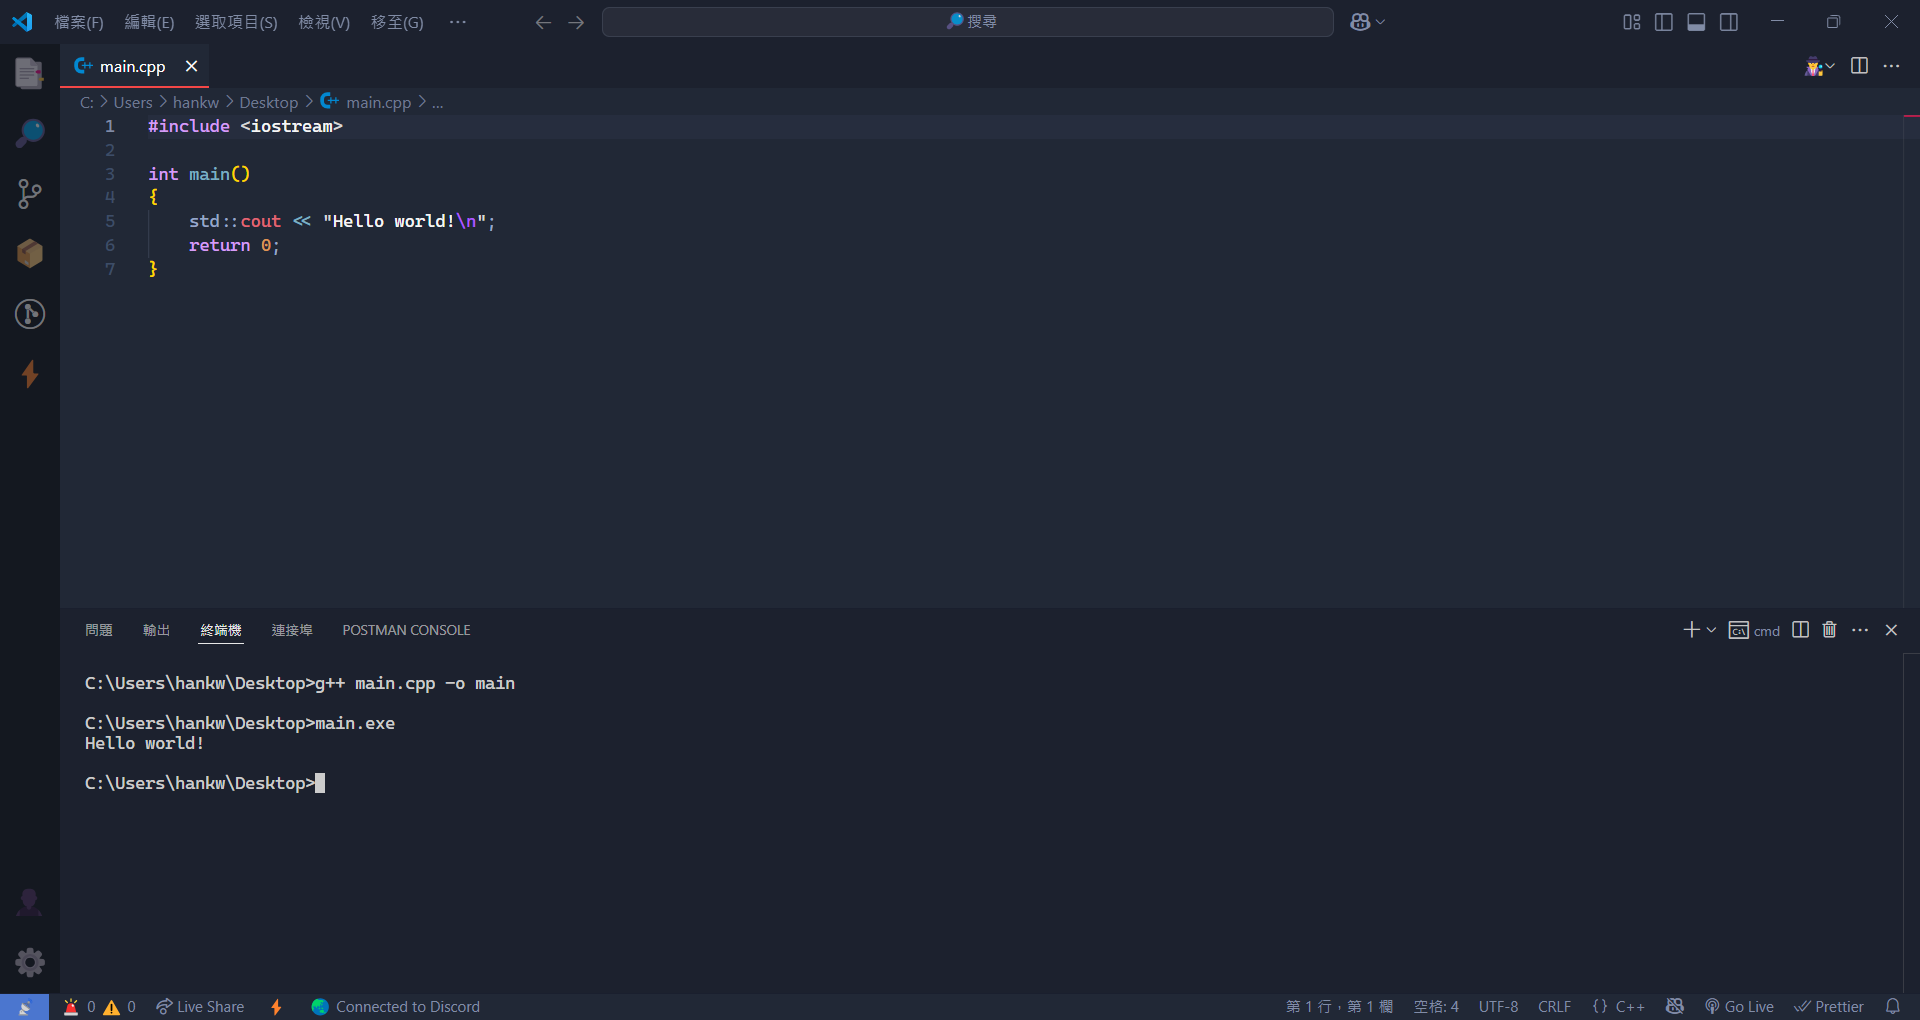This screenshot has height=1020, width=1920.
Task: Click the command center search box
Action: [967, 22]
